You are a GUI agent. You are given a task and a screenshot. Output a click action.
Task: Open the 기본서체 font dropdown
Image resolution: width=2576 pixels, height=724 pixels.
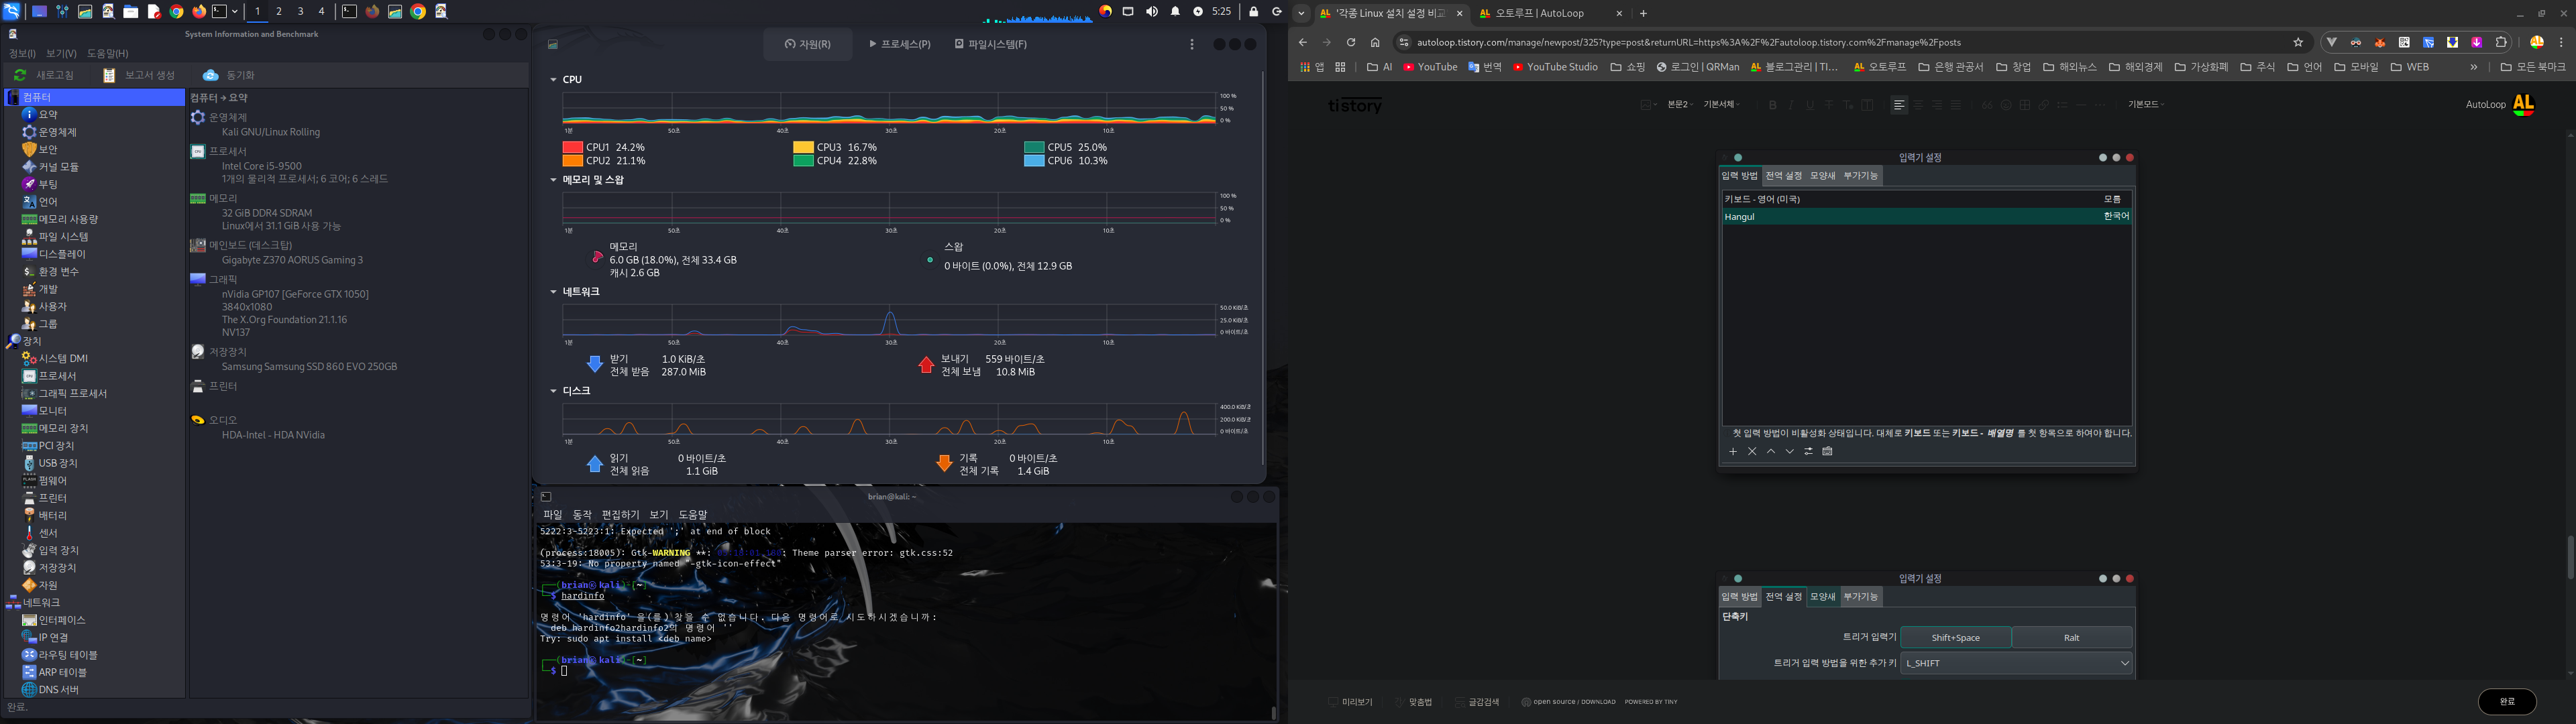click(1721, 105)
